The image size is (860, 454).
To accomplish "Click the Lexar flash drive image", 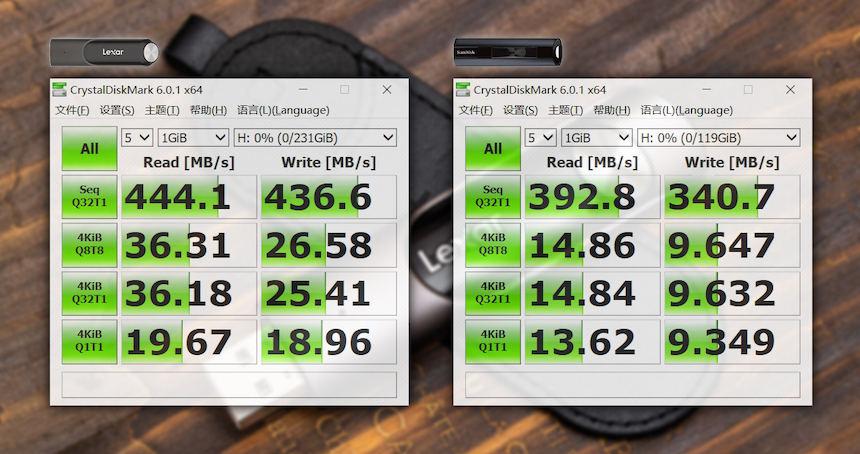I will tap(104, 53).
